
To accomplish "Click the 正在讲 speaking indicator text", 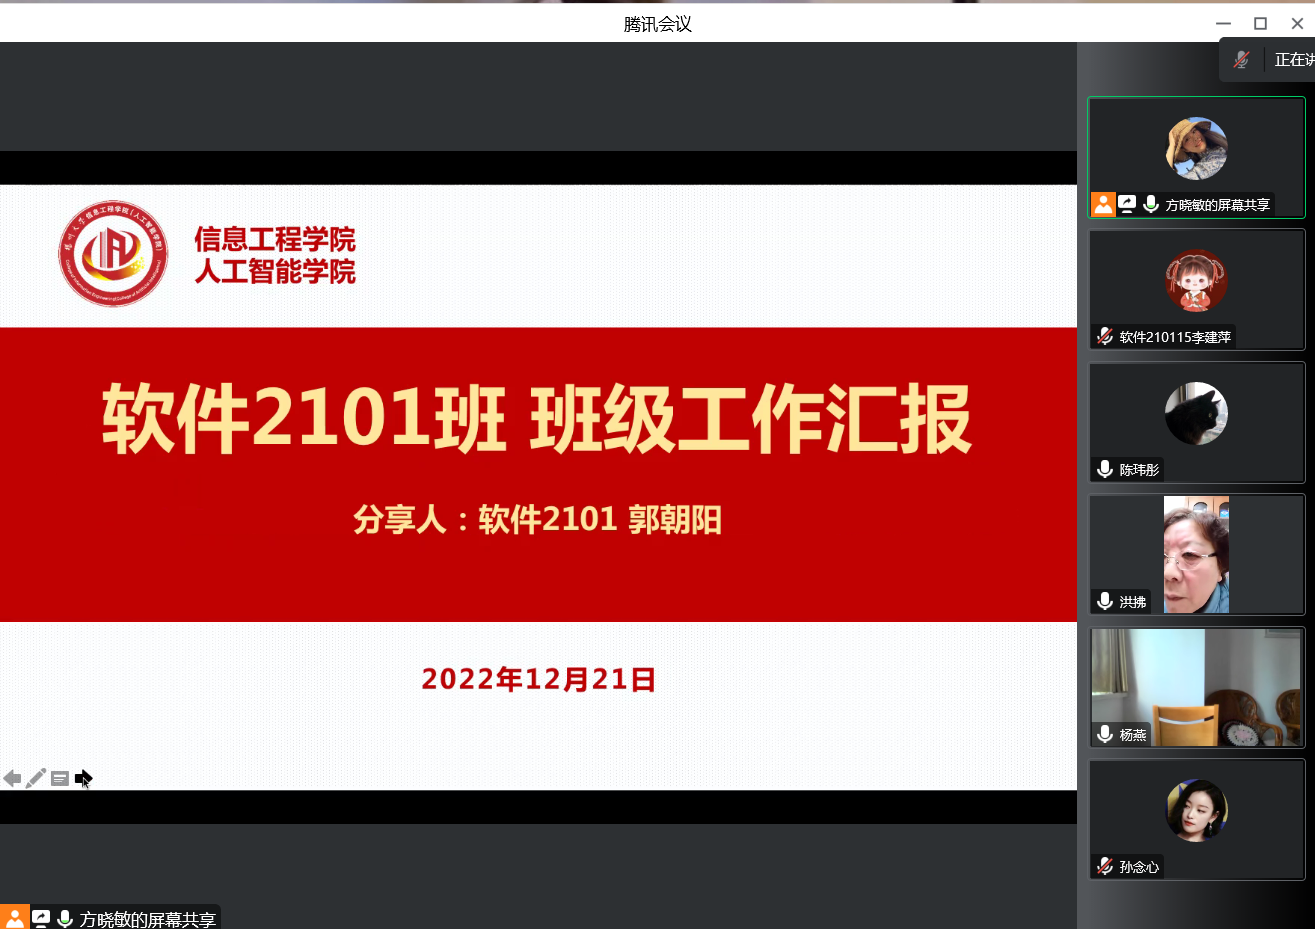I will pos(1294,60).
